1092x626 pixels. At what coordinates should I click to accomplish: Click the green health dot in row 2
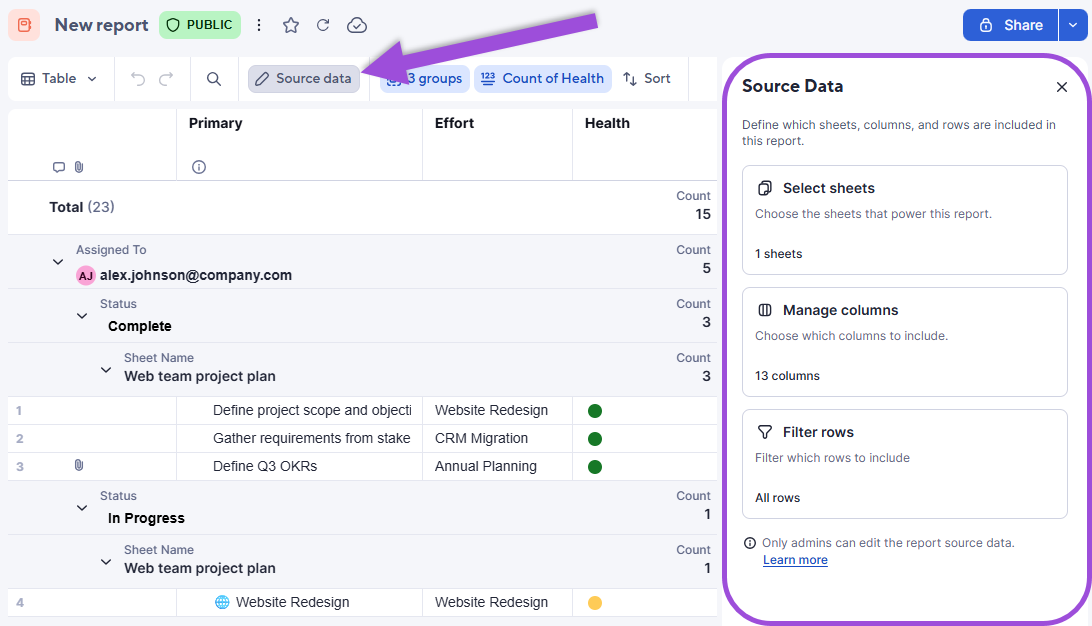(595, 439)
